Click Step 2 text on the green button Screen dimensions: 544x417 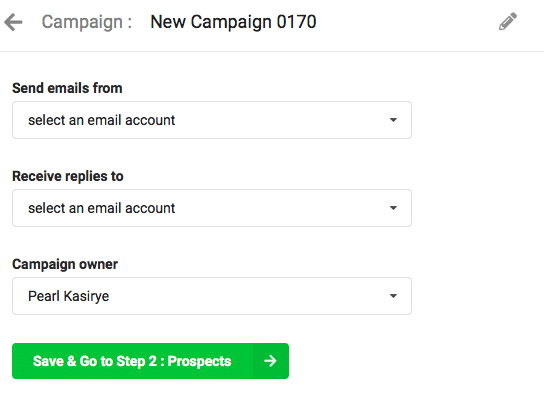point(136,361)
